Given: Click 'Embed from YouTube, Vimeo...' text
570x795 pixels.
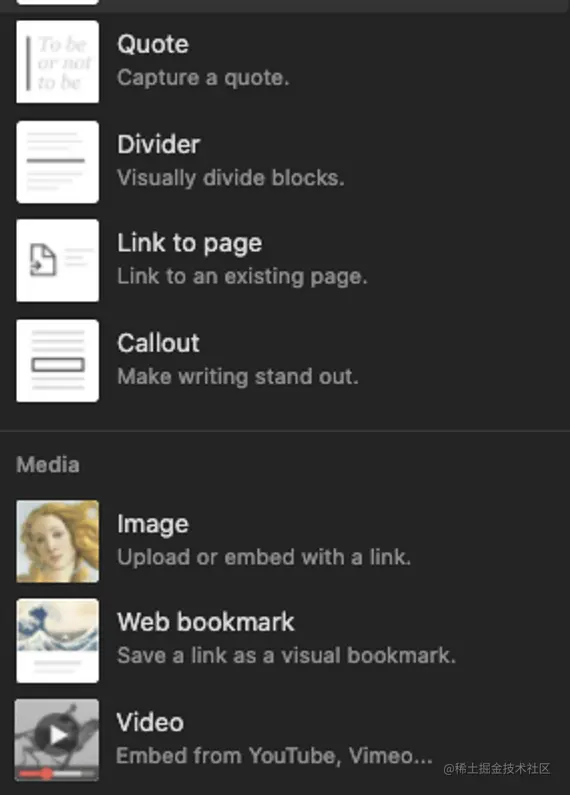Looking at the screenshot, I should (x=274, y=756).
